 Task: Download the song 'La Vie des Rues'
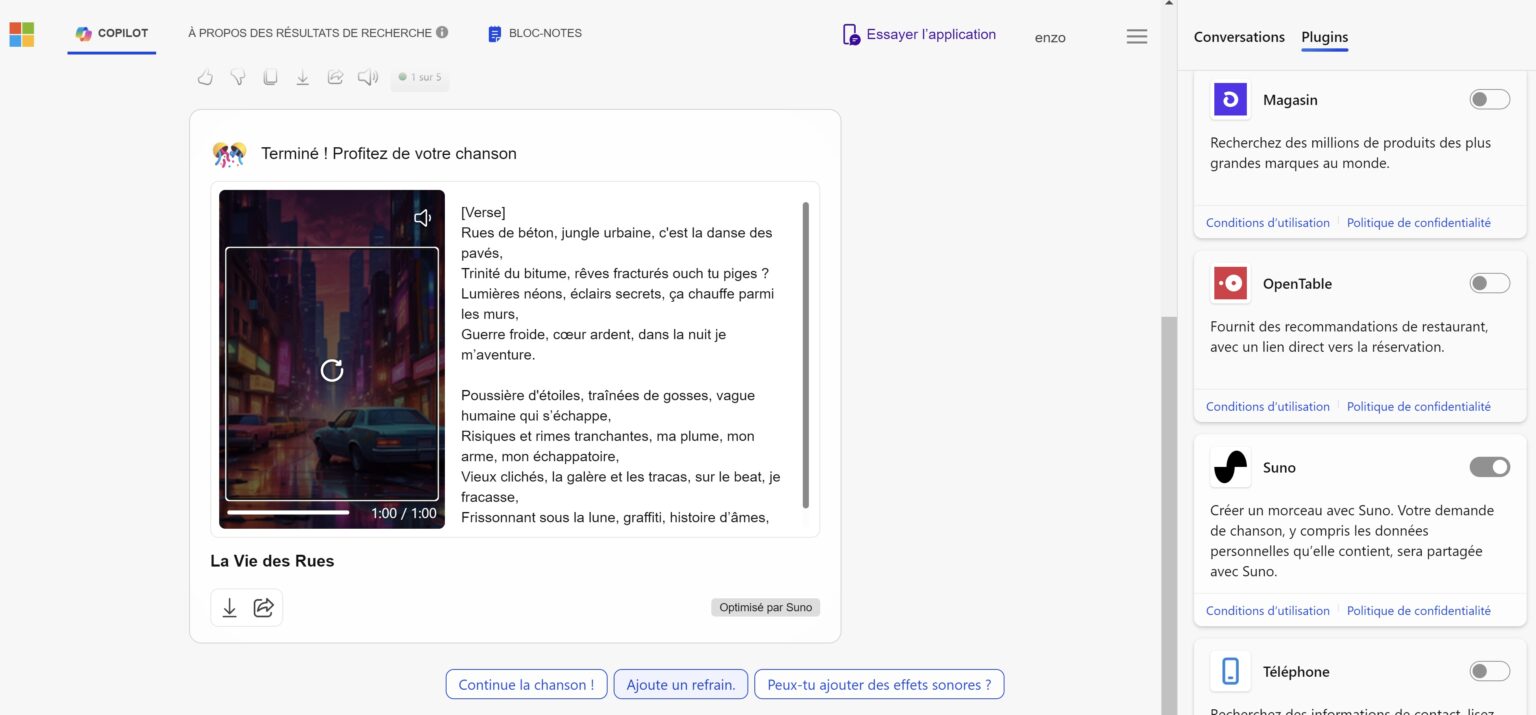(228, 607)
